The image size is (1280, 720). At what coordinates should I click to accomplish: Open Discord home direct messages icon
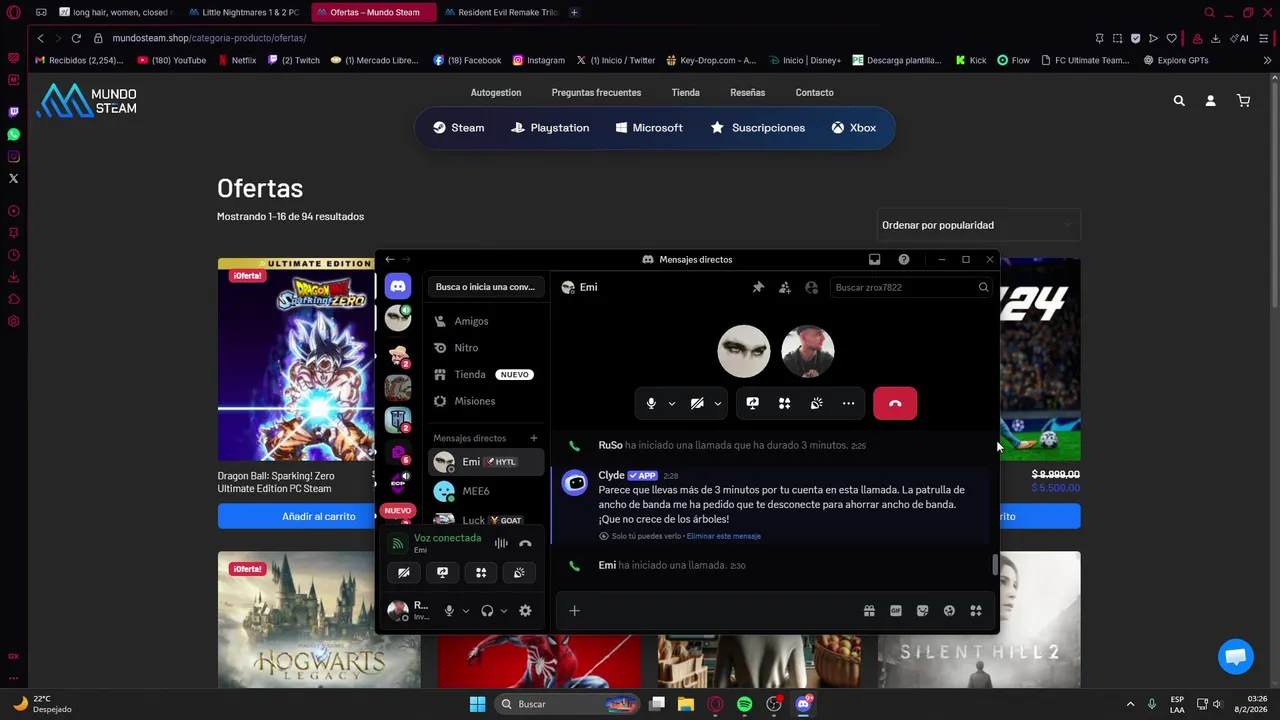click(x=398, y=286)
